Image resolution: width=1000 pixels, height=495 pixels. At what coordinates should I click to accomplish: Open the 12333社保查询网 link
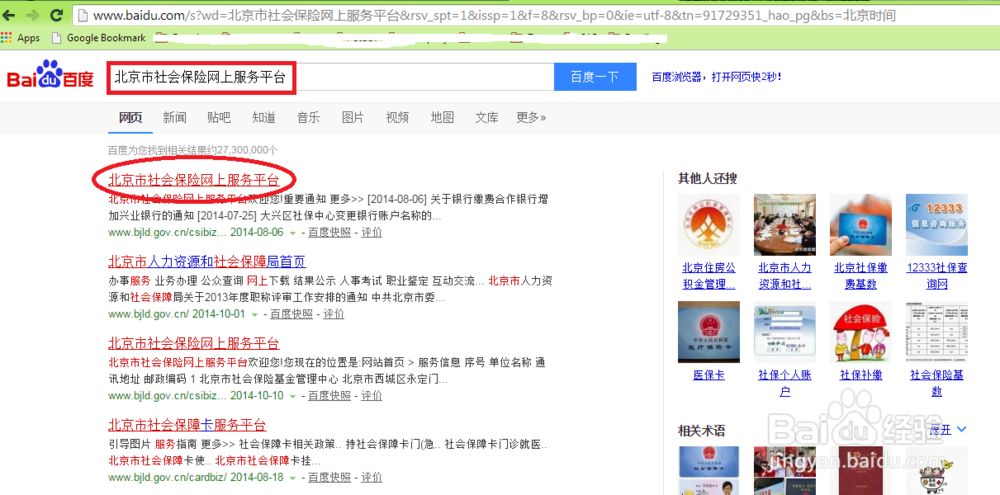click(937, 276)
